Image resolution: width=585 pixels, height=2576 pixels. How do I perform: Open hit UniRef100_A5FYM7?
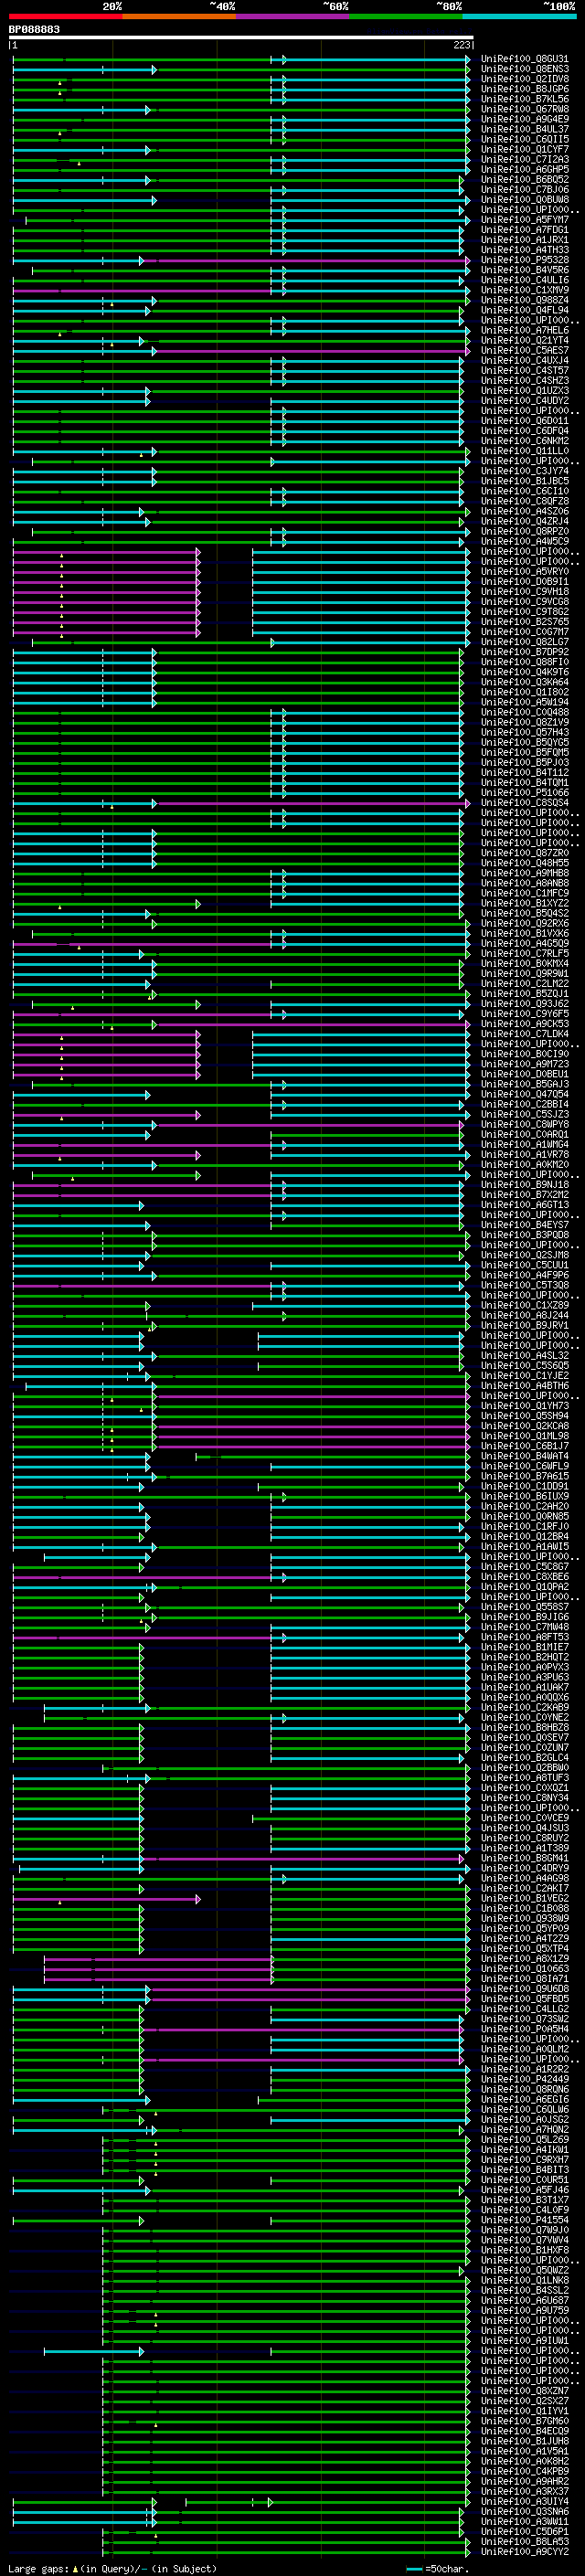click(524, 220)
